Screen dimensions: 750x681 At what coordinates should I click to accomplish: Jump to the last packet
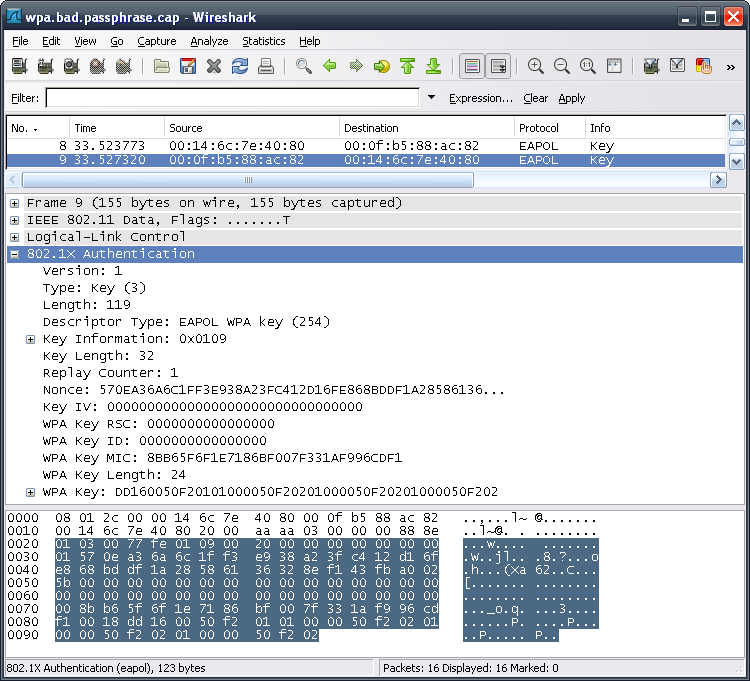pos(434,67)
